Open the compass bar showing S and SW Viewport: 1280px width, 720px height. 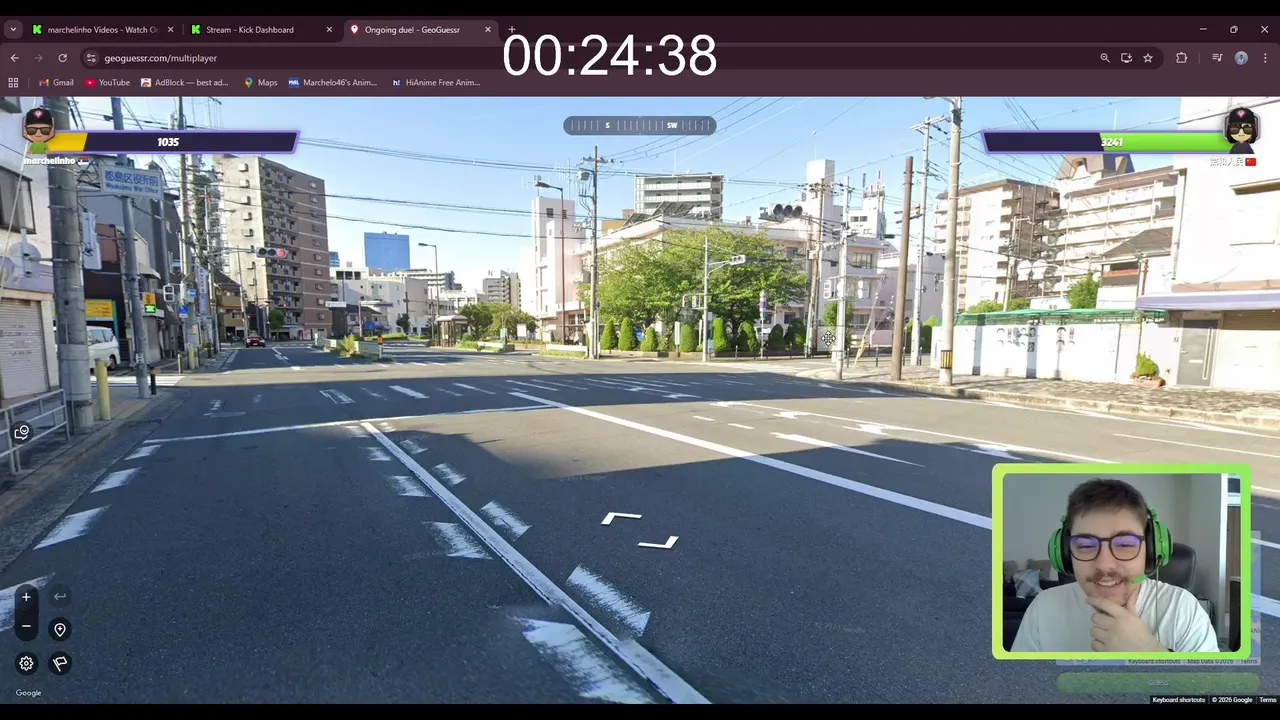(640, 125)
